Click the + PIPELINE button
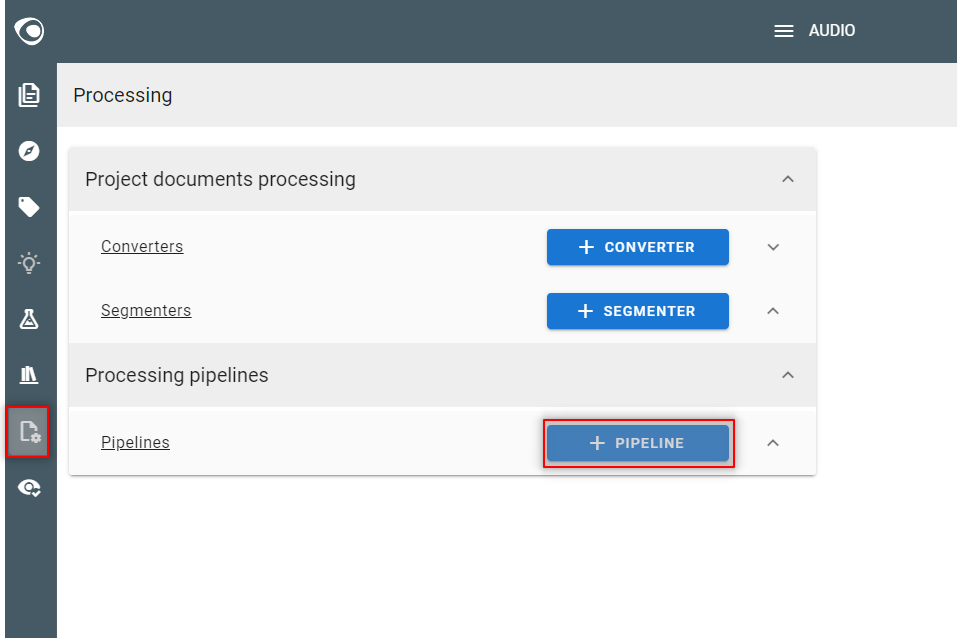This screenshot has height=638, width=957. pyautogui.click(x=638, y=443)
